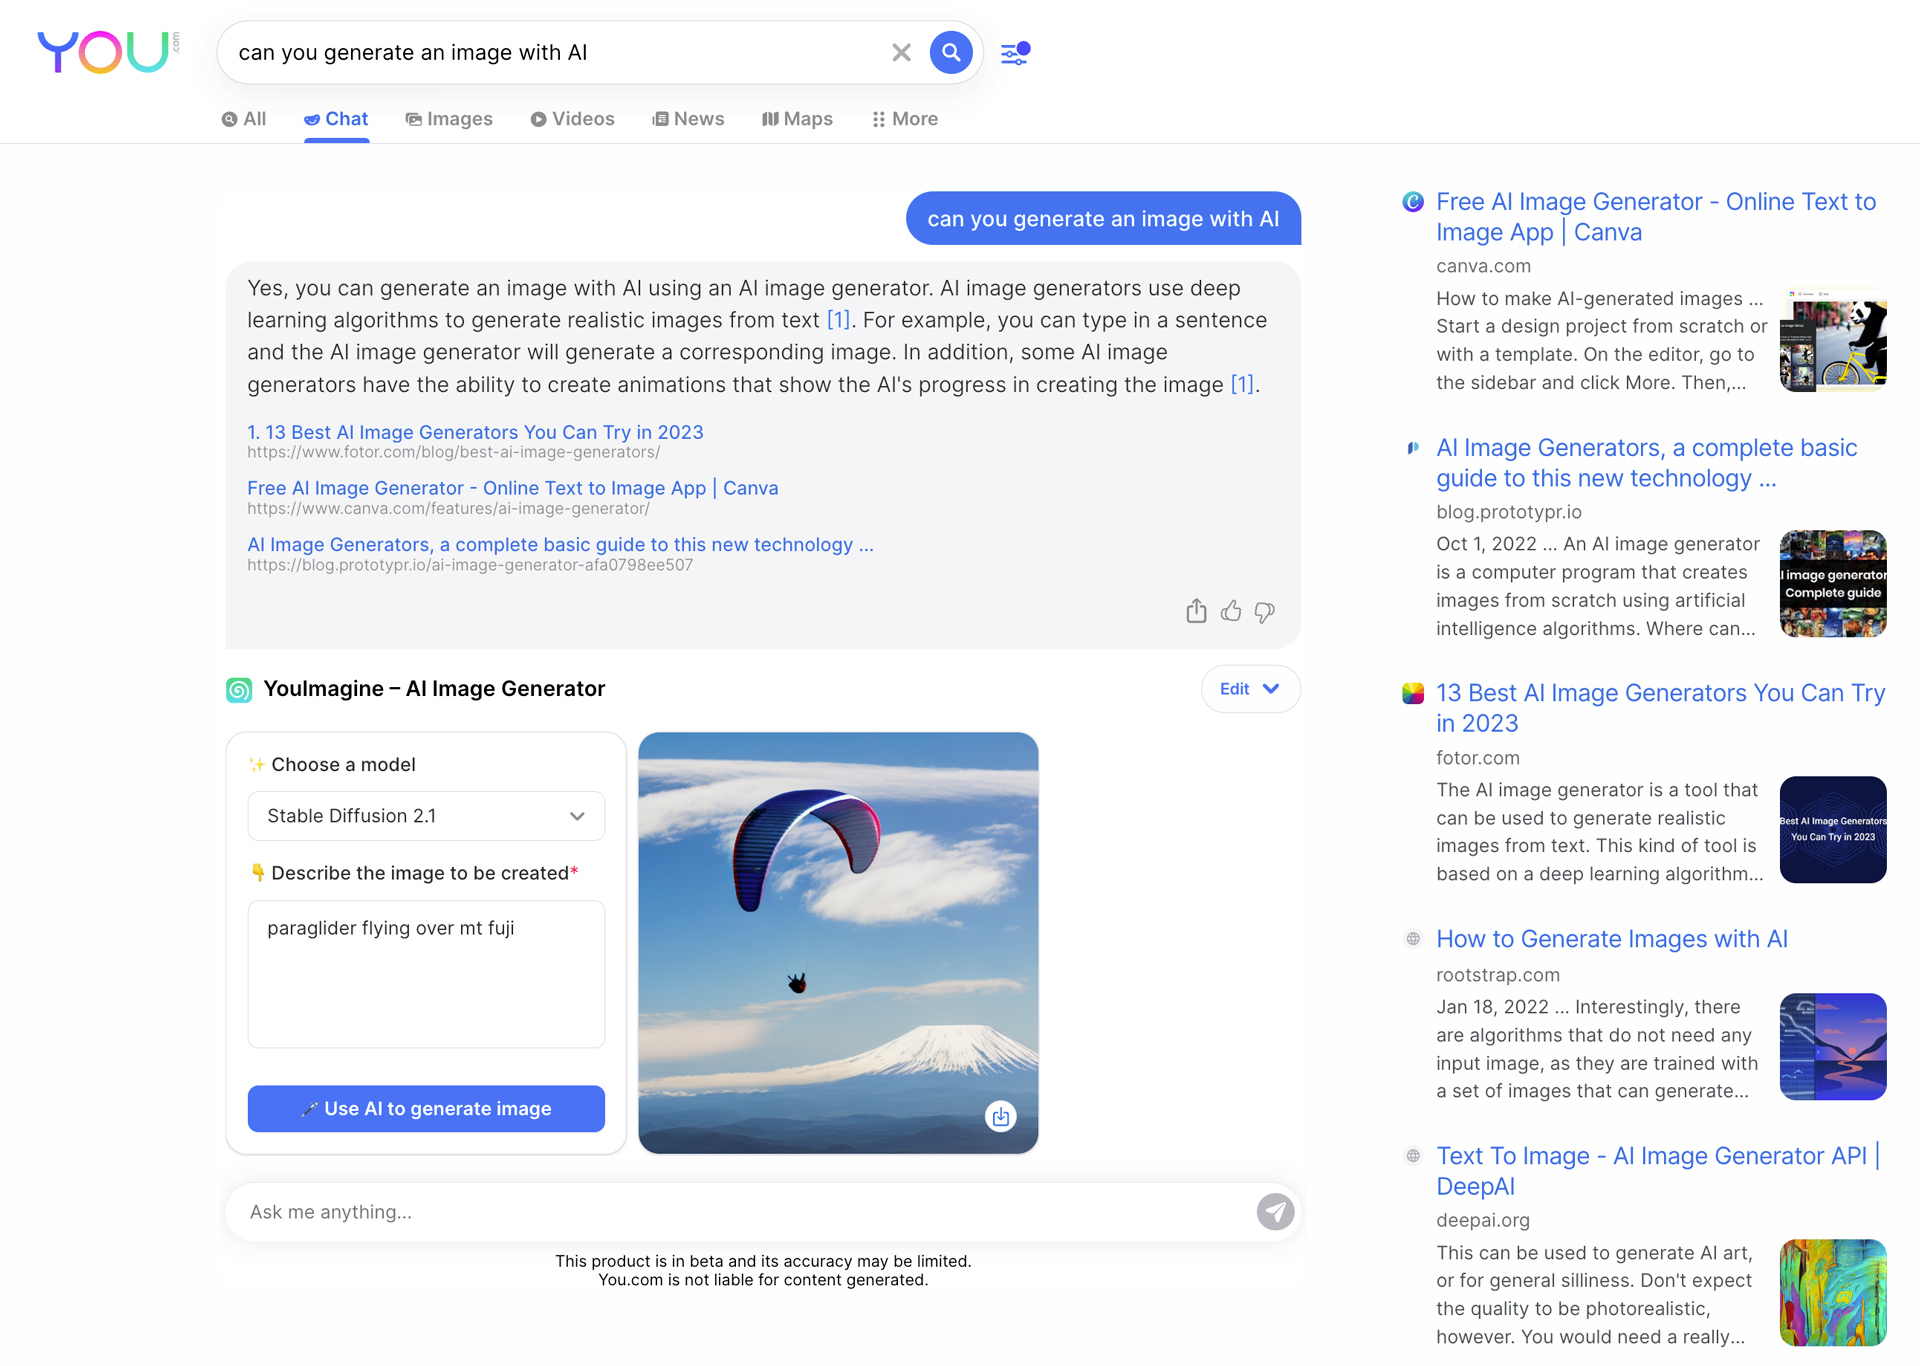Expand the Edit options for YouImagine

point(1249,689)
